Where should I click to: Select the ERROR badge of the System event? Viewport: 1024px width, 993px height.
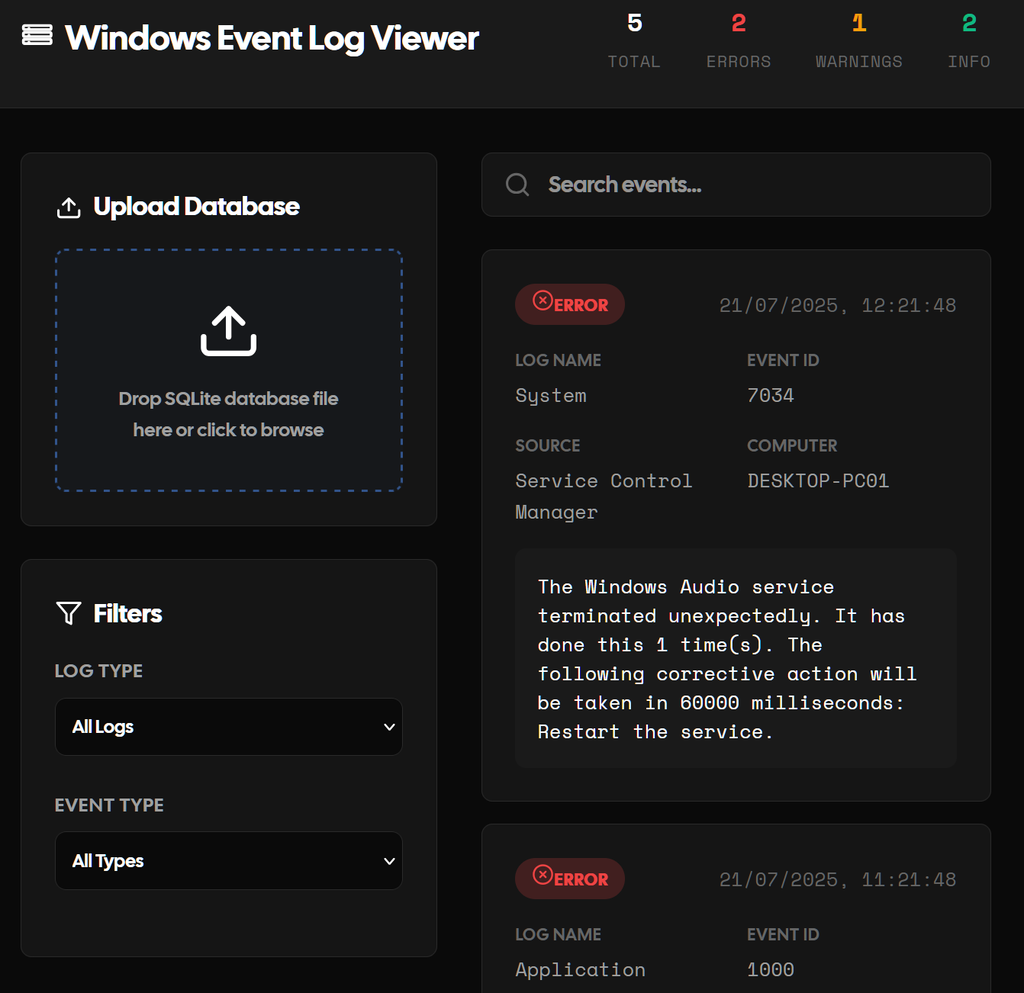coord(569,304)
